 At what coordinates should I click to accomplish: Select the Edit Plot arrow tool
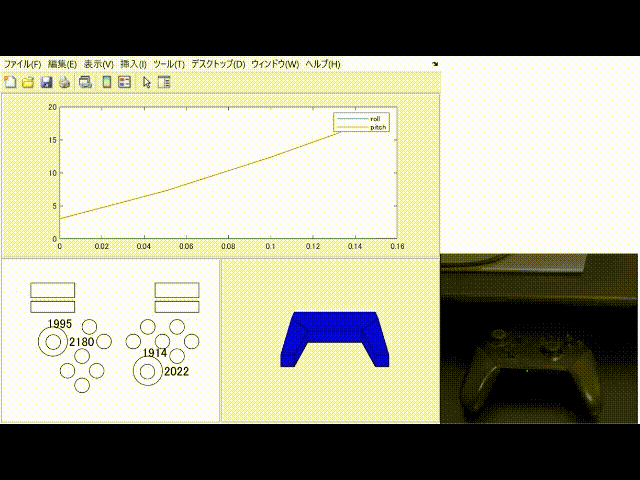147,82
